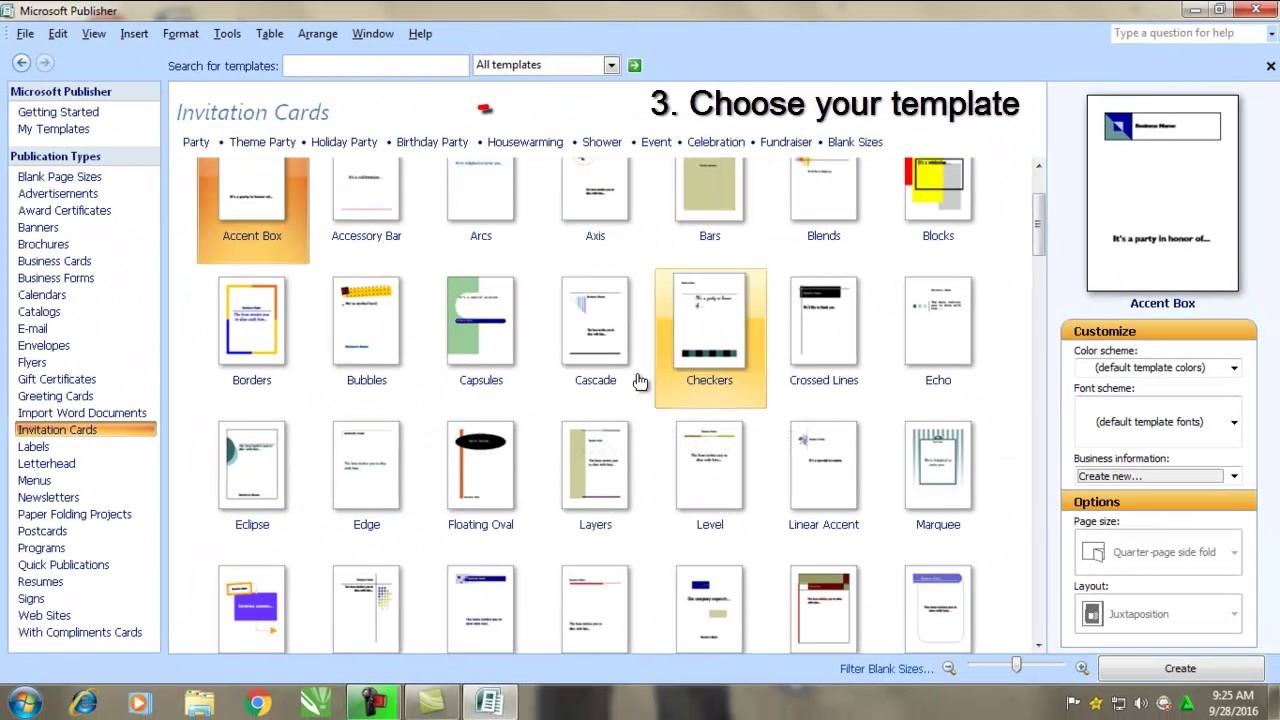Open Google Chrome from the taskbar
This screenshot has width=1280, height=720.
258,703
